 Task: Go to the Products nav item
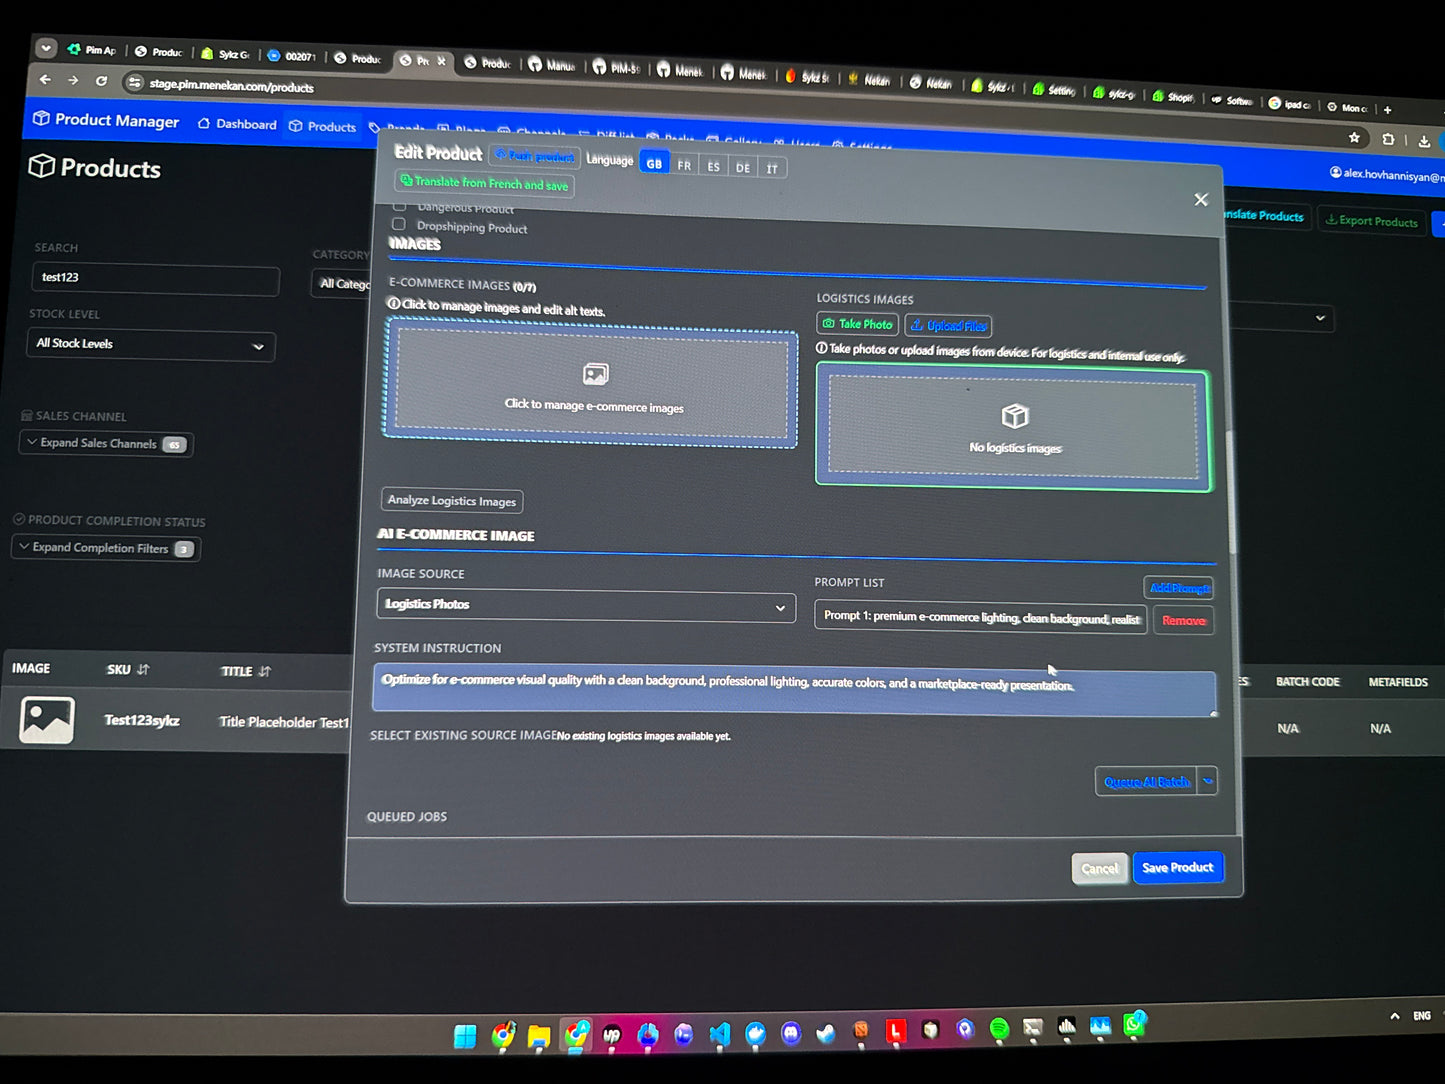[x=322, y=126]
